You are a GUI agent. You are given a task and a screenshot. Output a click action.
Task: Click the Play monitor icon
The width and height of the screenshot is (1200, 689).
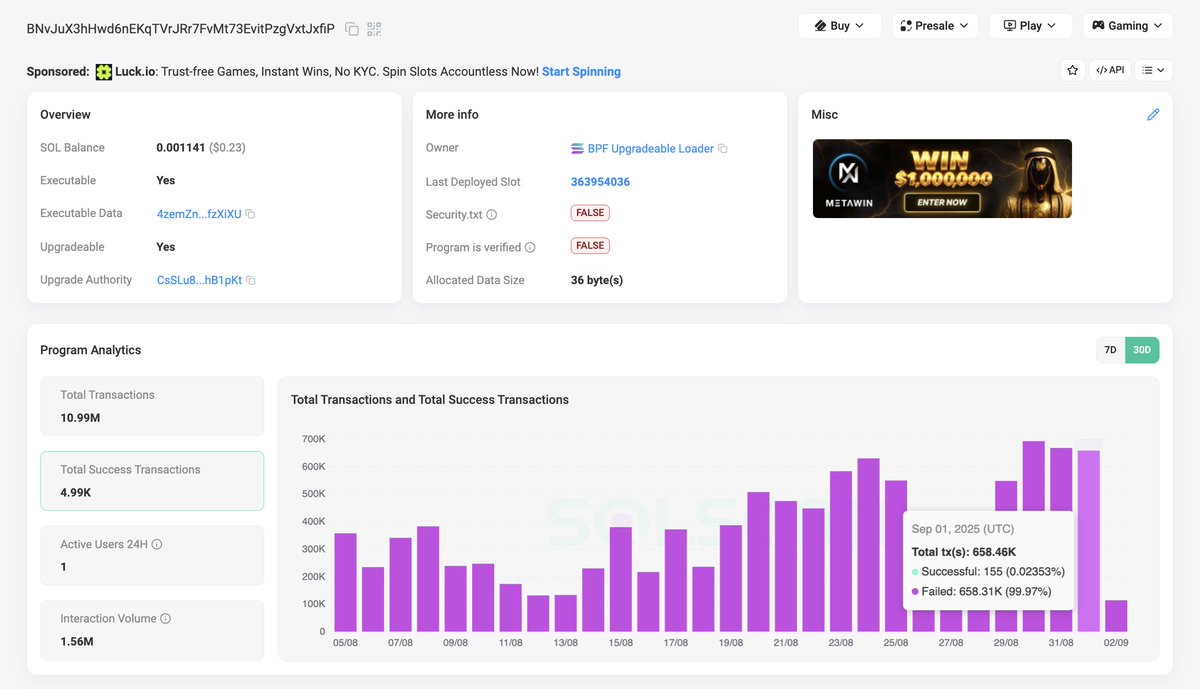[x=1010, y=26]
